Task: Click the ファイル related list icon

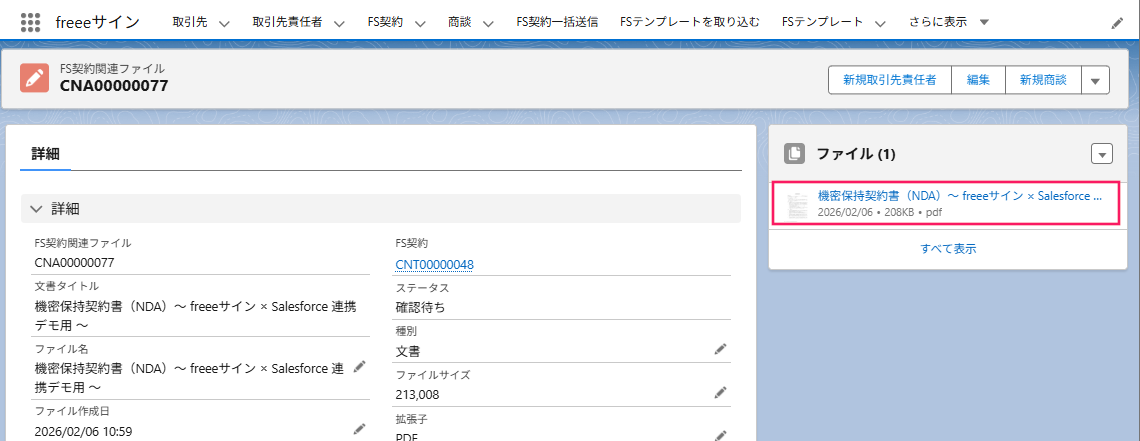Action: 795,153
